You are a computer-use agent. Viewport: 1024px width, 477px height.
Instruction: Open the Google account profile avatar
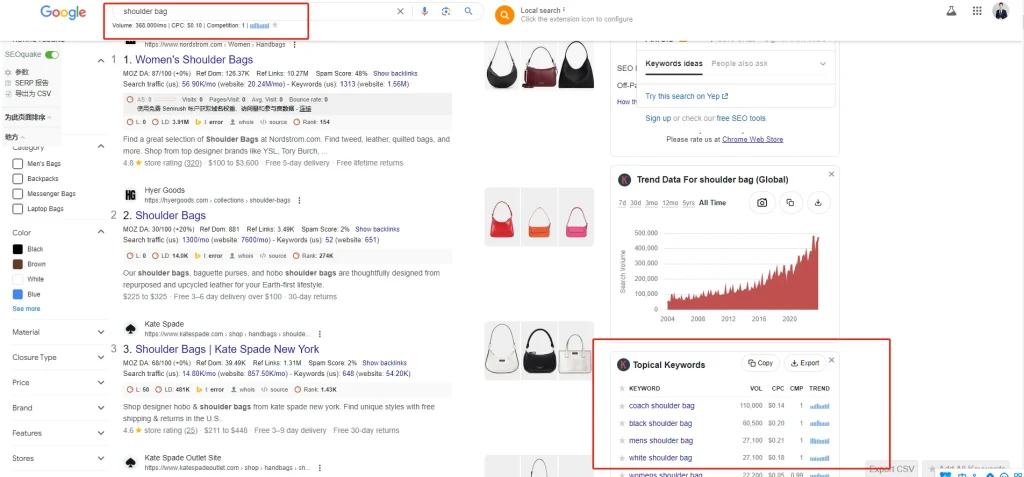coord(1000,10)
